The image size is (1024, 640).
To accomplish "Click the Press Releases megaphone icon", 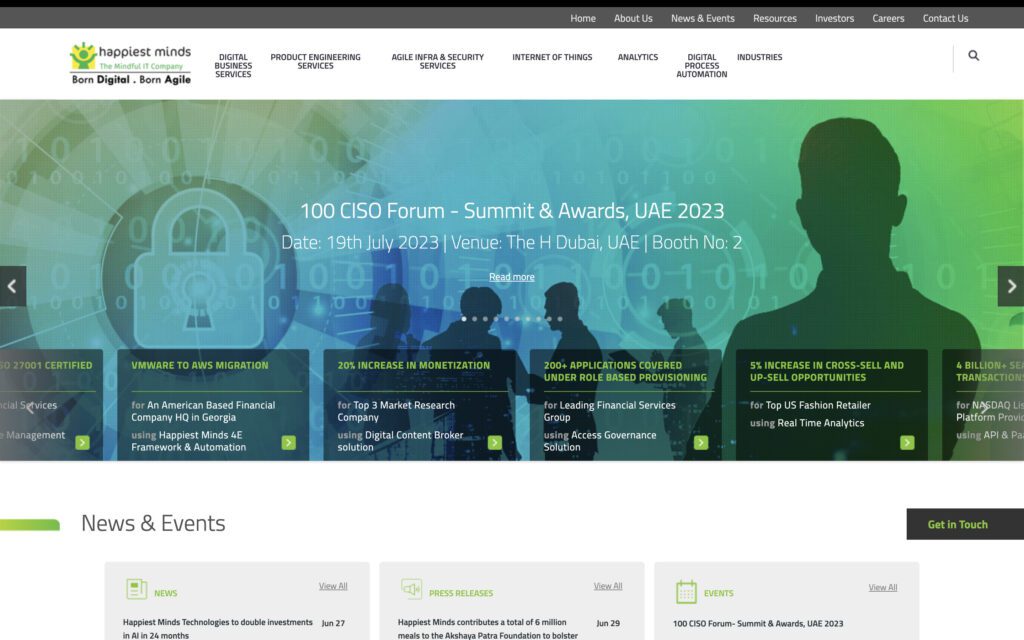I will (x=411, y=589).
